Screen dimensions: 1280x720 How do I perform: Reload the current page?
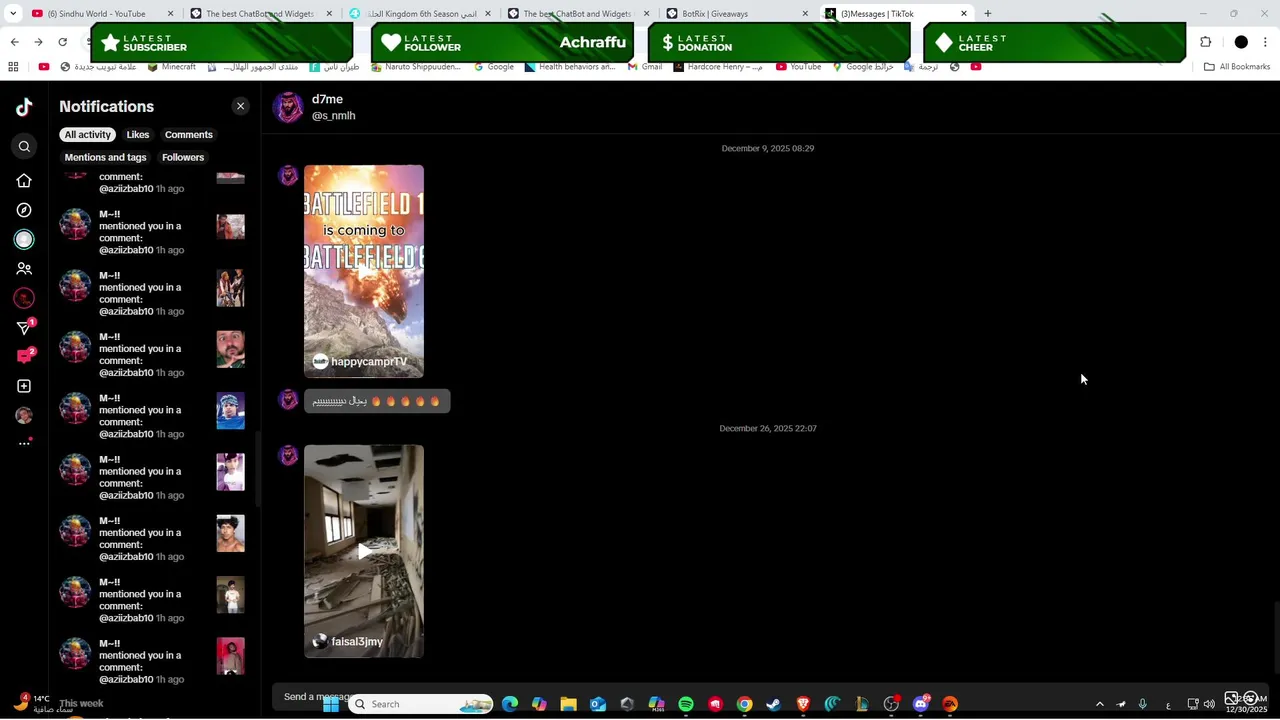[63, 42]
